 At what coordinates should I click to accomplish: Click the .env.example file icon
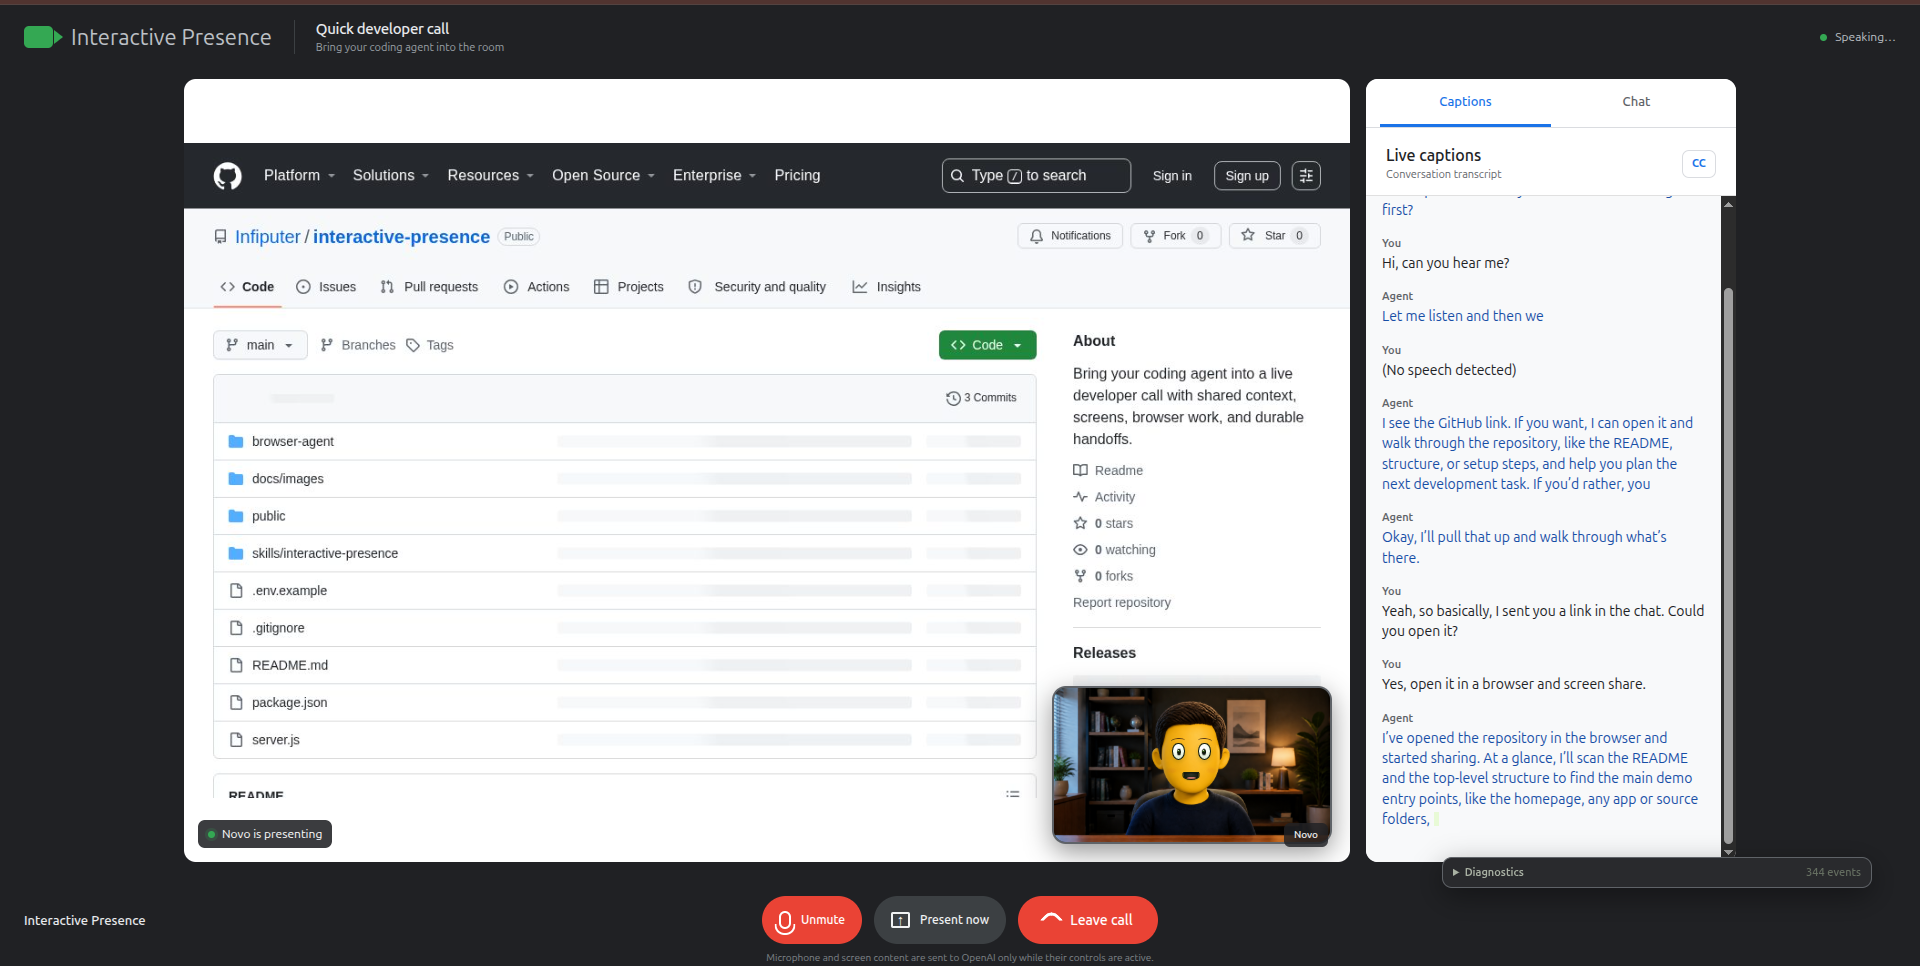(x=236, y=591)
